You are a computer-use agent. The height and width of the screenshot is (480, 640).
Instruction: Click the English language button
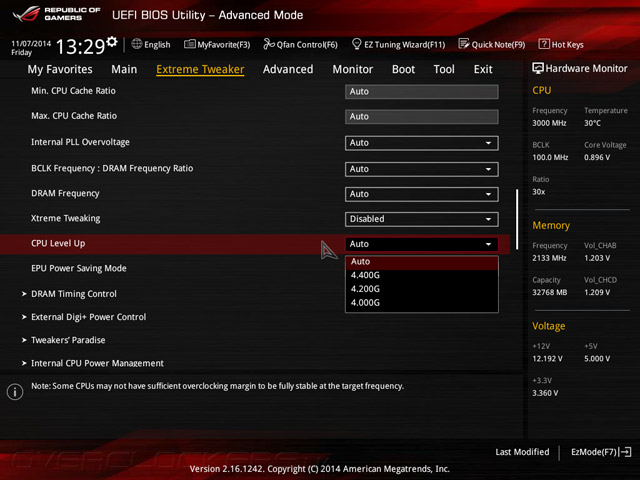[151, 44]
